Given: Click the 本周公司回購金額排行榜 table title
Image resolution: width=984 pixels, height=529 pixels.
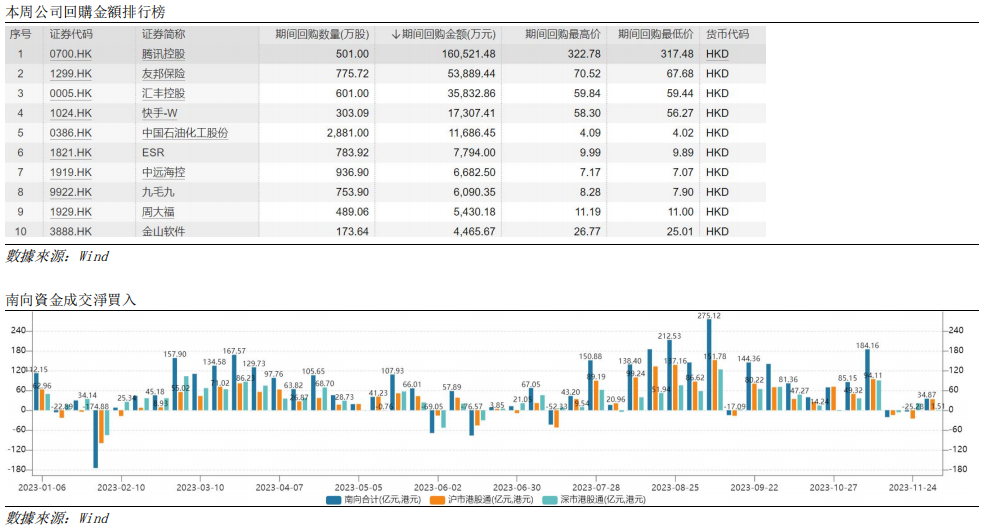Looking at the screenshot, I should (x=85, y=12).
